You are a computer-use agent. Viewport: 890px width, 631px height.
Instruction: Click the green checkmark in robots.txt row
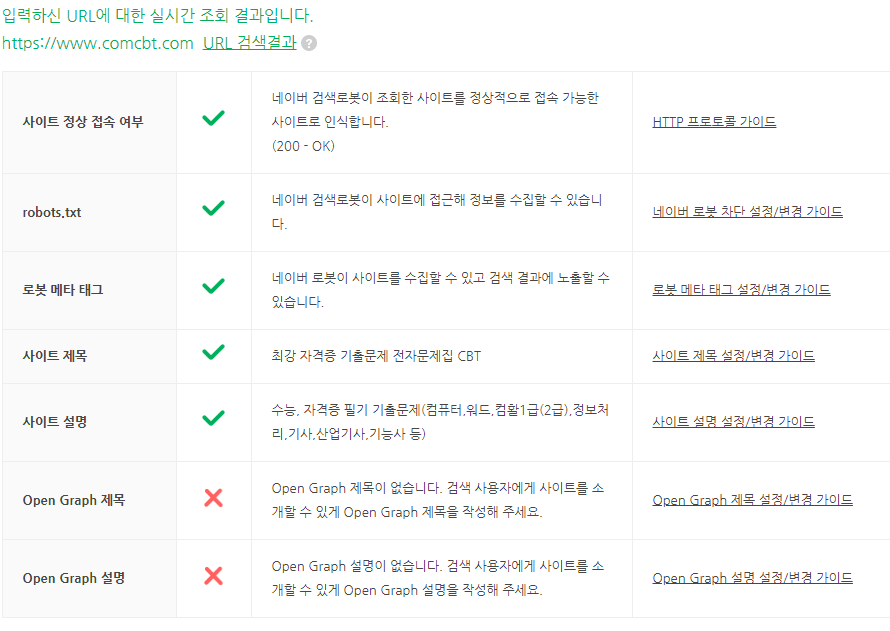[213, 208]
